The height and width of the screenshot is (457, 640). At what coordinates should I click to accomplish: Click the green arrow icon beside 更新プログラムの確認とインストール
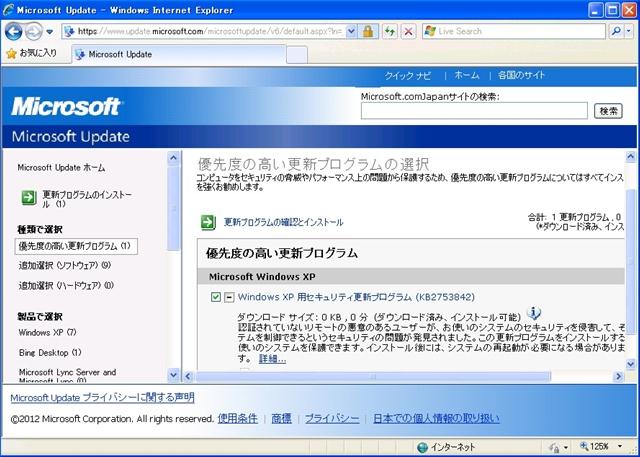208,222
